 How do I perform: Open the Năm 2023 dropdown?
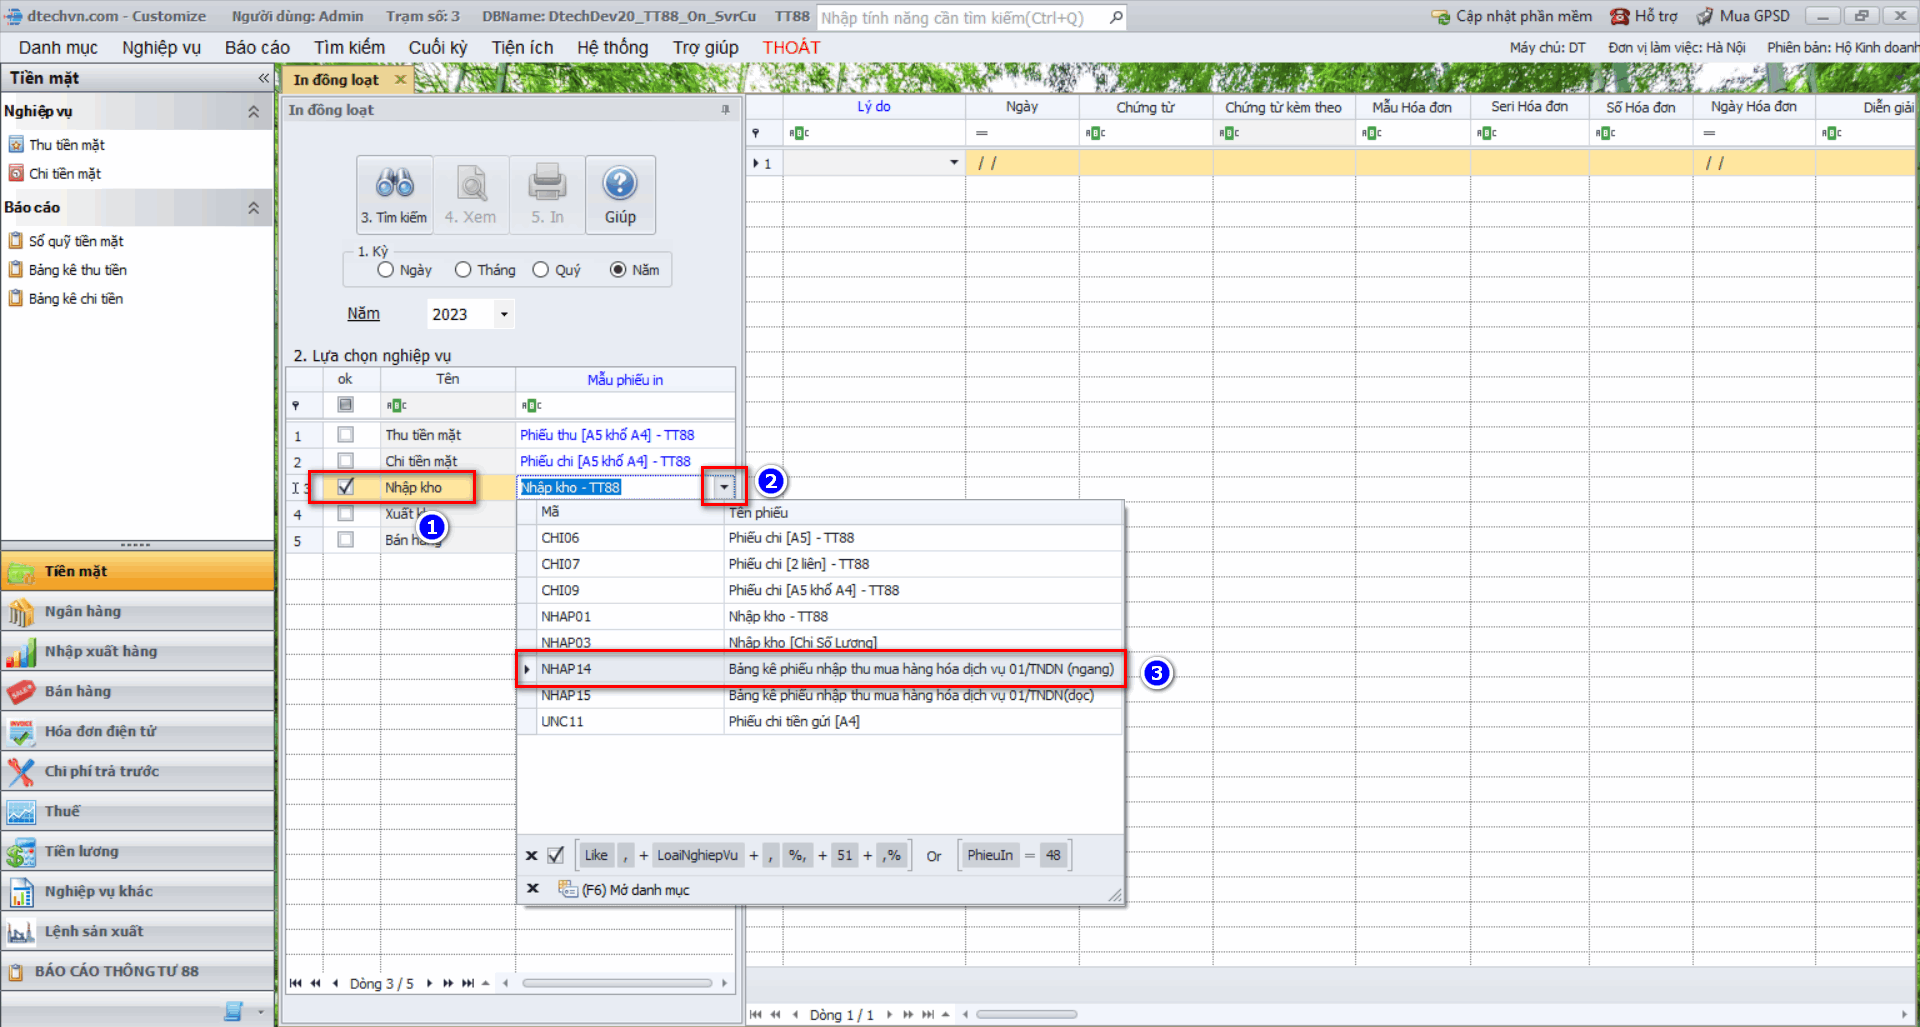click(x=504, y=314)
